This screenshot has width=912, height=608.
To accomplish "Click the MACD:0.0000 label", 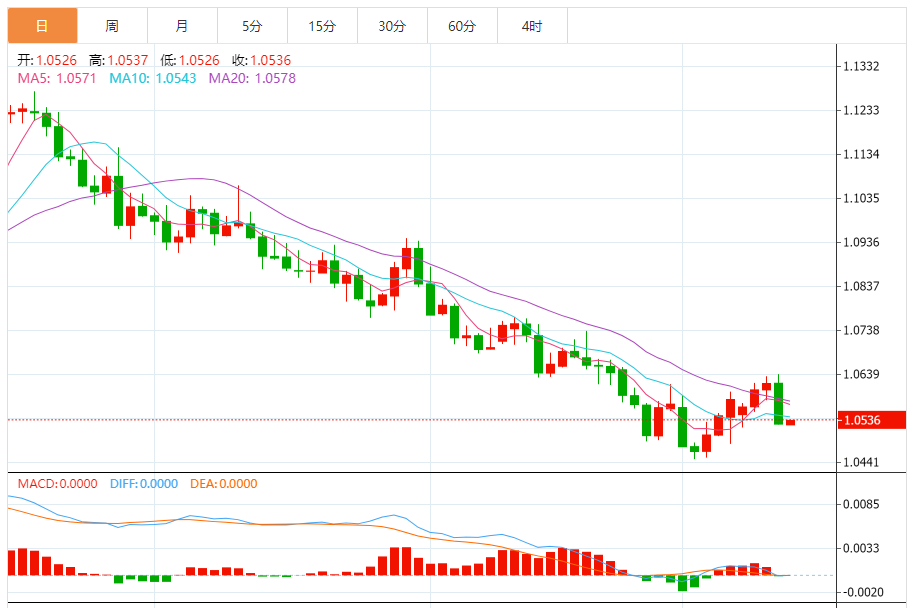I will [58, 483].
